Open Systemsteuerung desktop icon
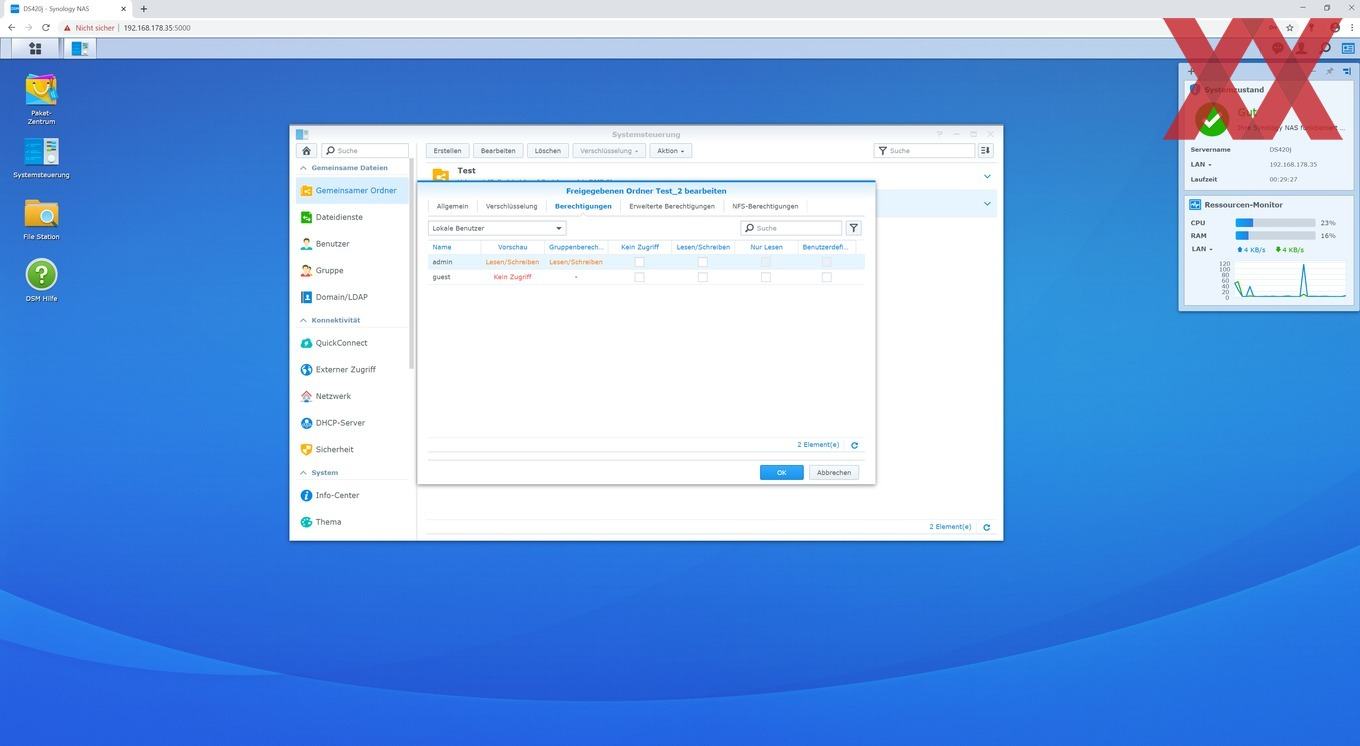This screenshot has height=746, width=1360. click(41, 158)
